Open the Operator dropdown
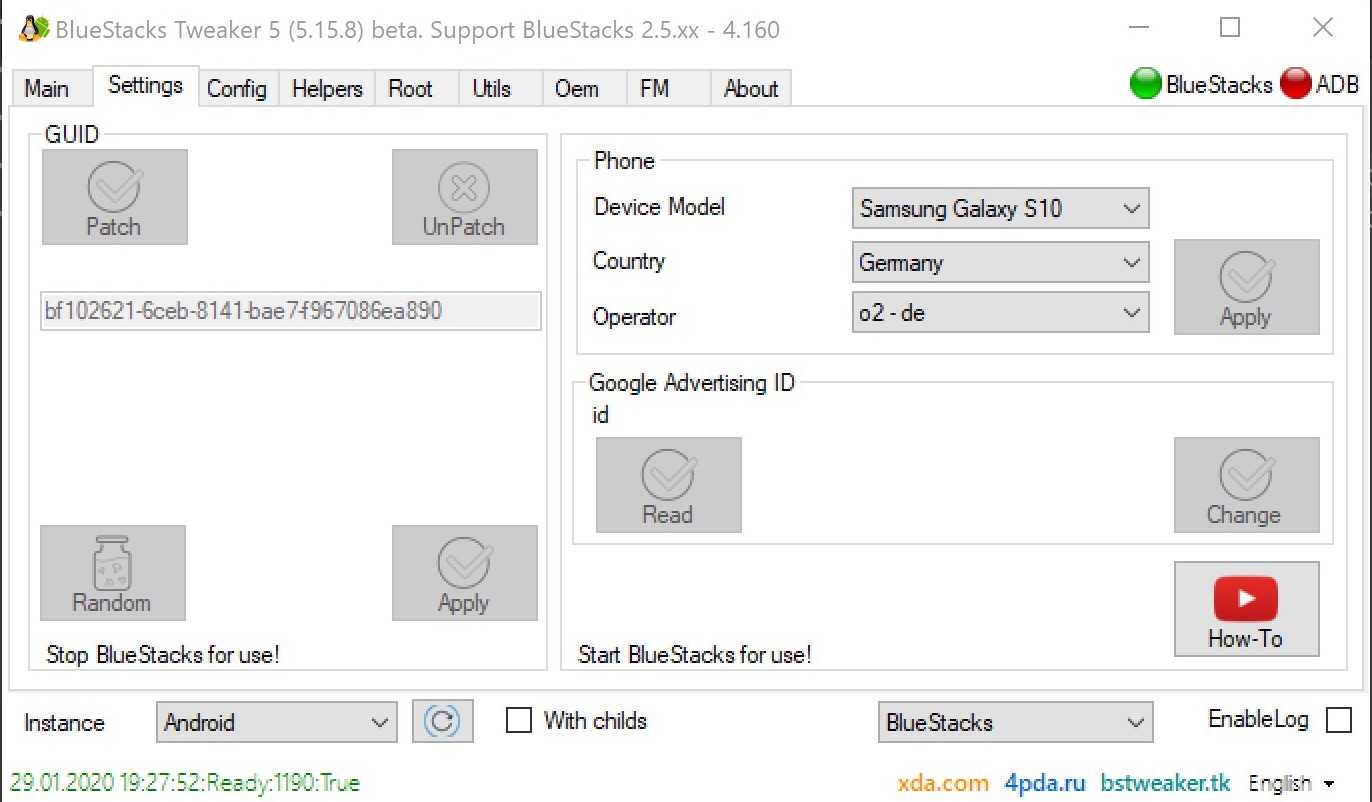Viewport: 1372px width, 802px height. pyautogui.click(x=1000, y=313)
